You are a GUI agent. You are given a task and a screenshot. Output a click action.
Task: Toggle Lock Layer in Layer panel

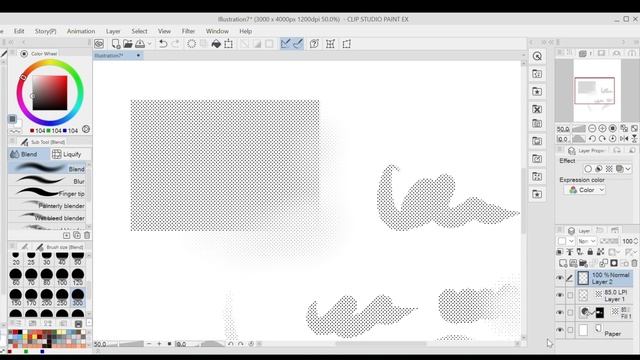click(x=590, y=252)
